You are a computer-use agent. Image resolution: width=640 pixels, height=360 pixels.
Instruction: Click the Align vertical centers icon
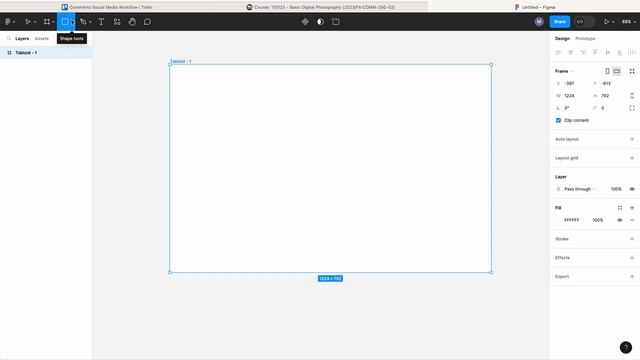[607, 52]
